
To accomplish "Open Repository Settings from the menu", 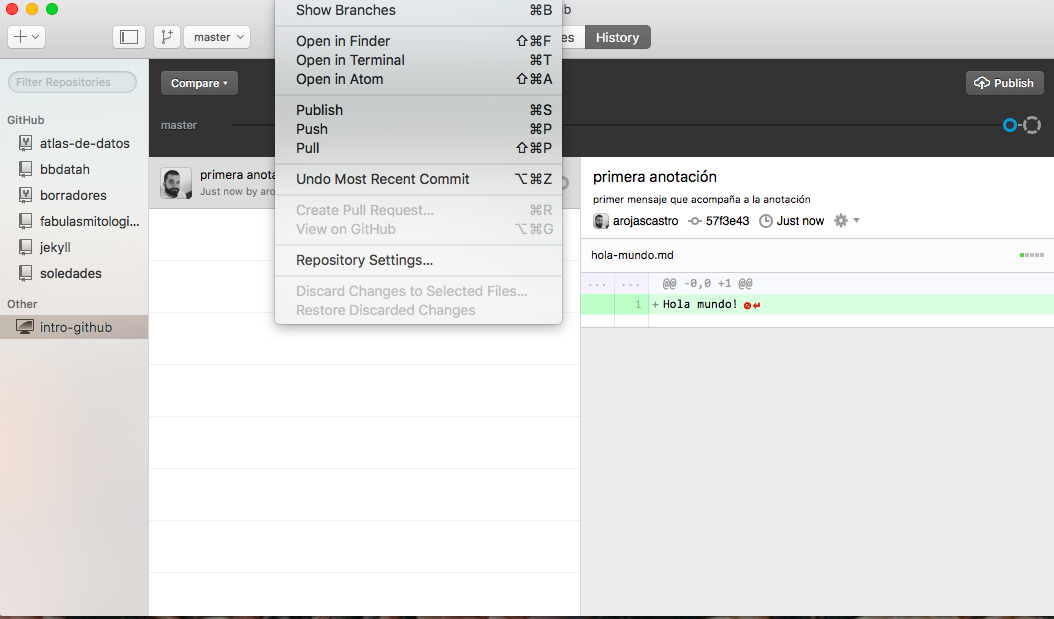I will pyautogui.click(x=364, y=260).
